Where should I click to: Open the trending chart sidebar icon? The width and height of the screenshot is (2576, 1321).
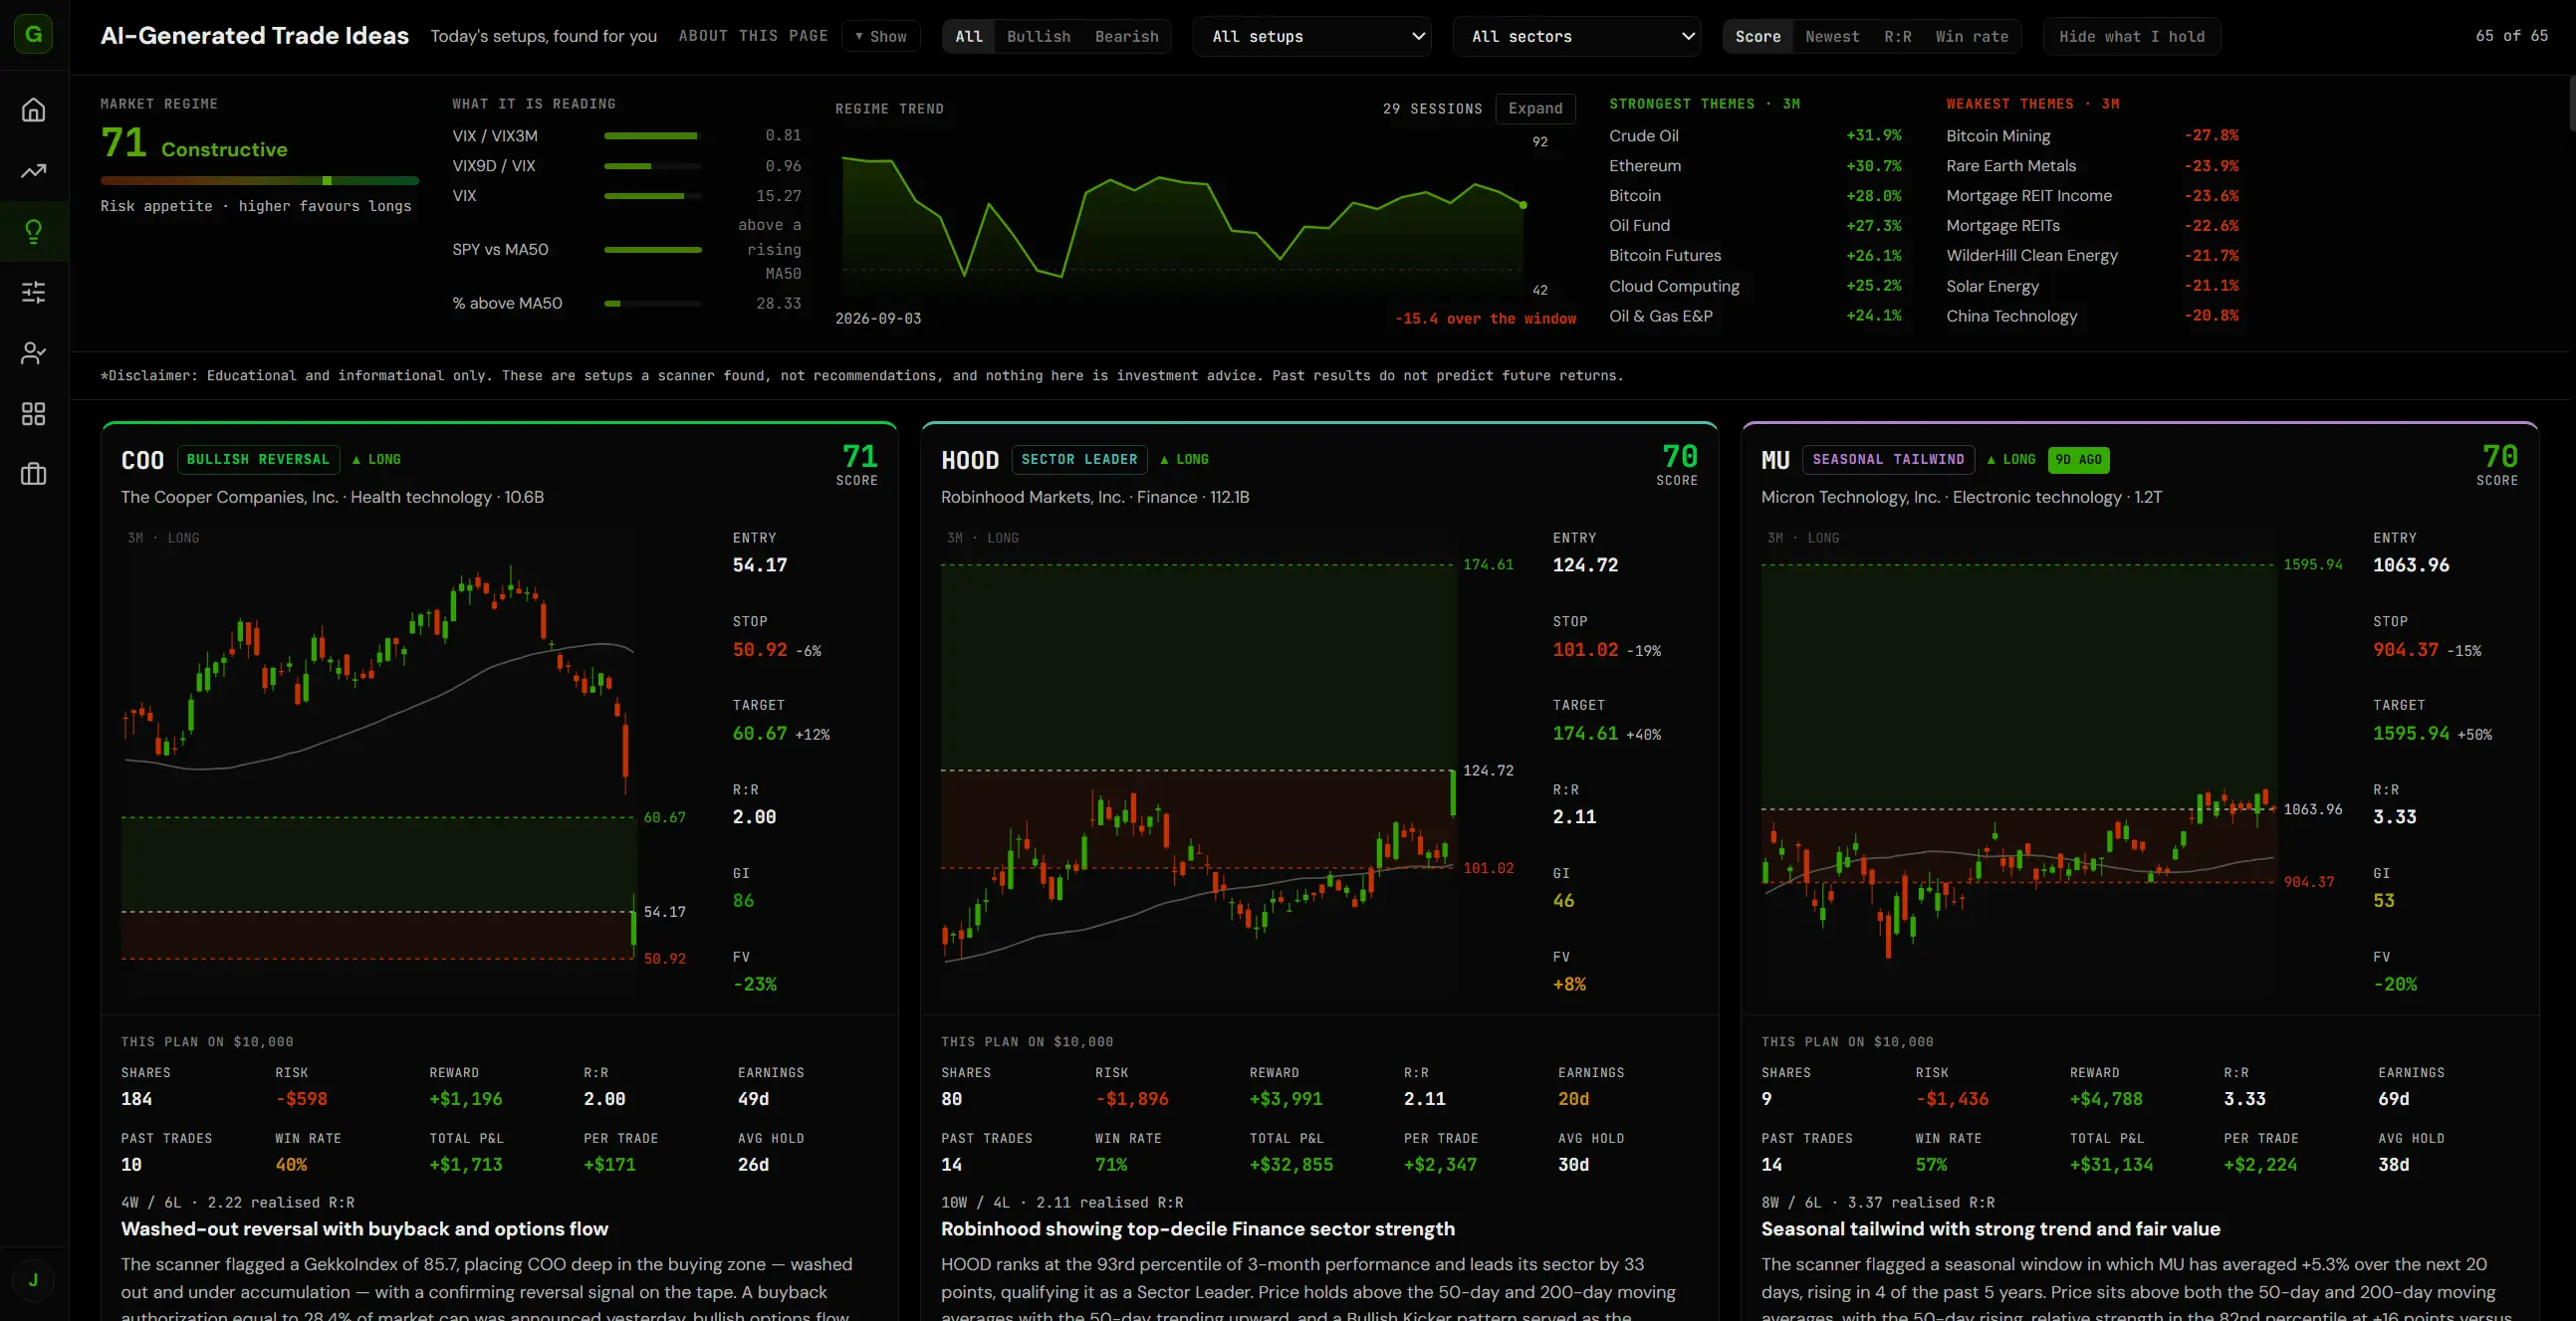click(x=33, y=171)
